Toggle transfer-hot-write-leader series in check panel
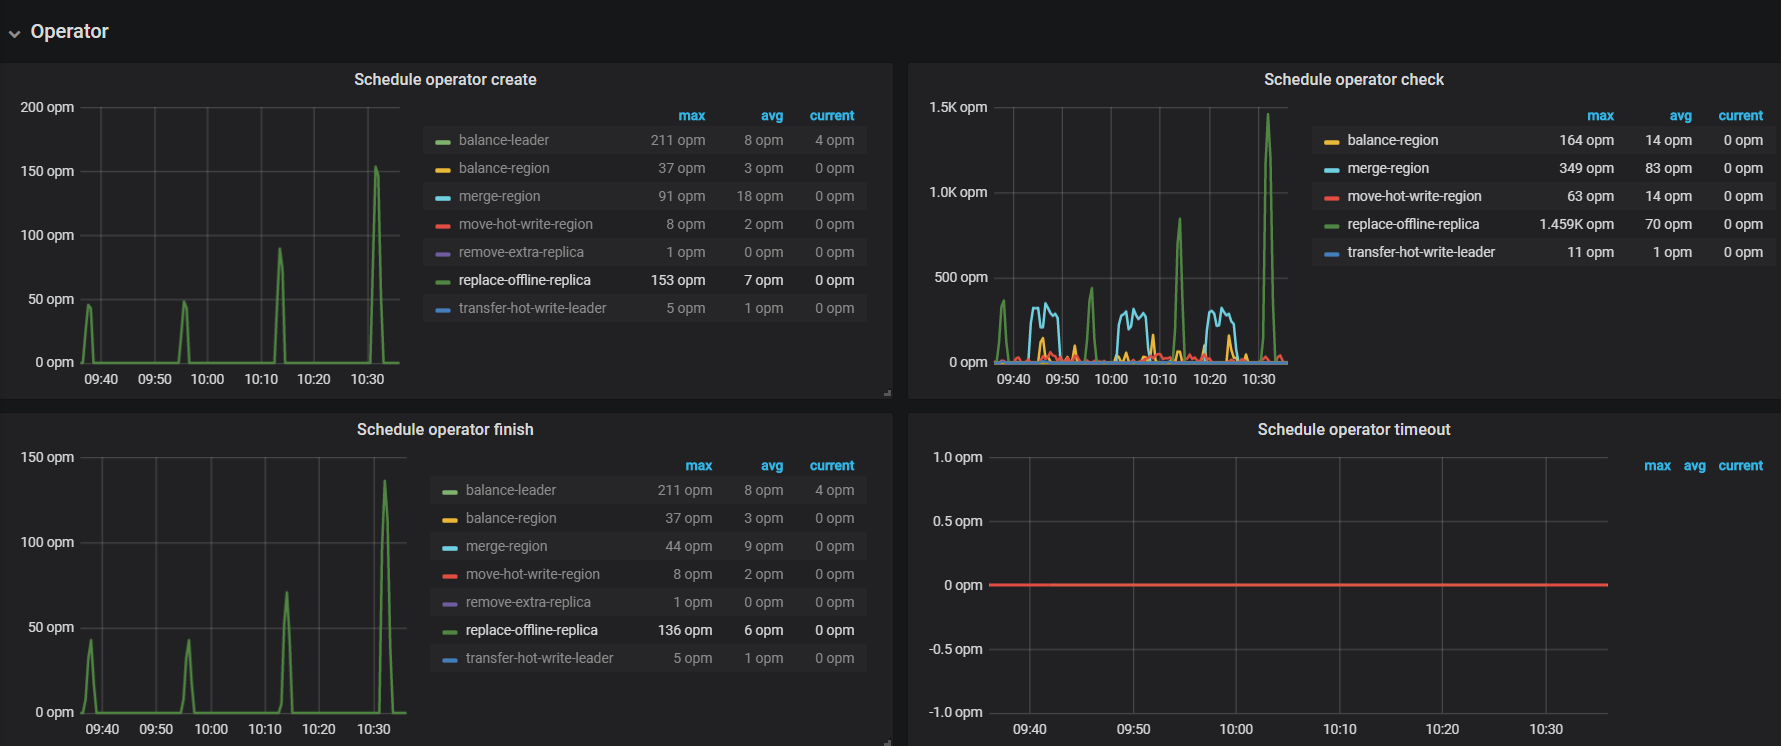 tap(1421, 252)
